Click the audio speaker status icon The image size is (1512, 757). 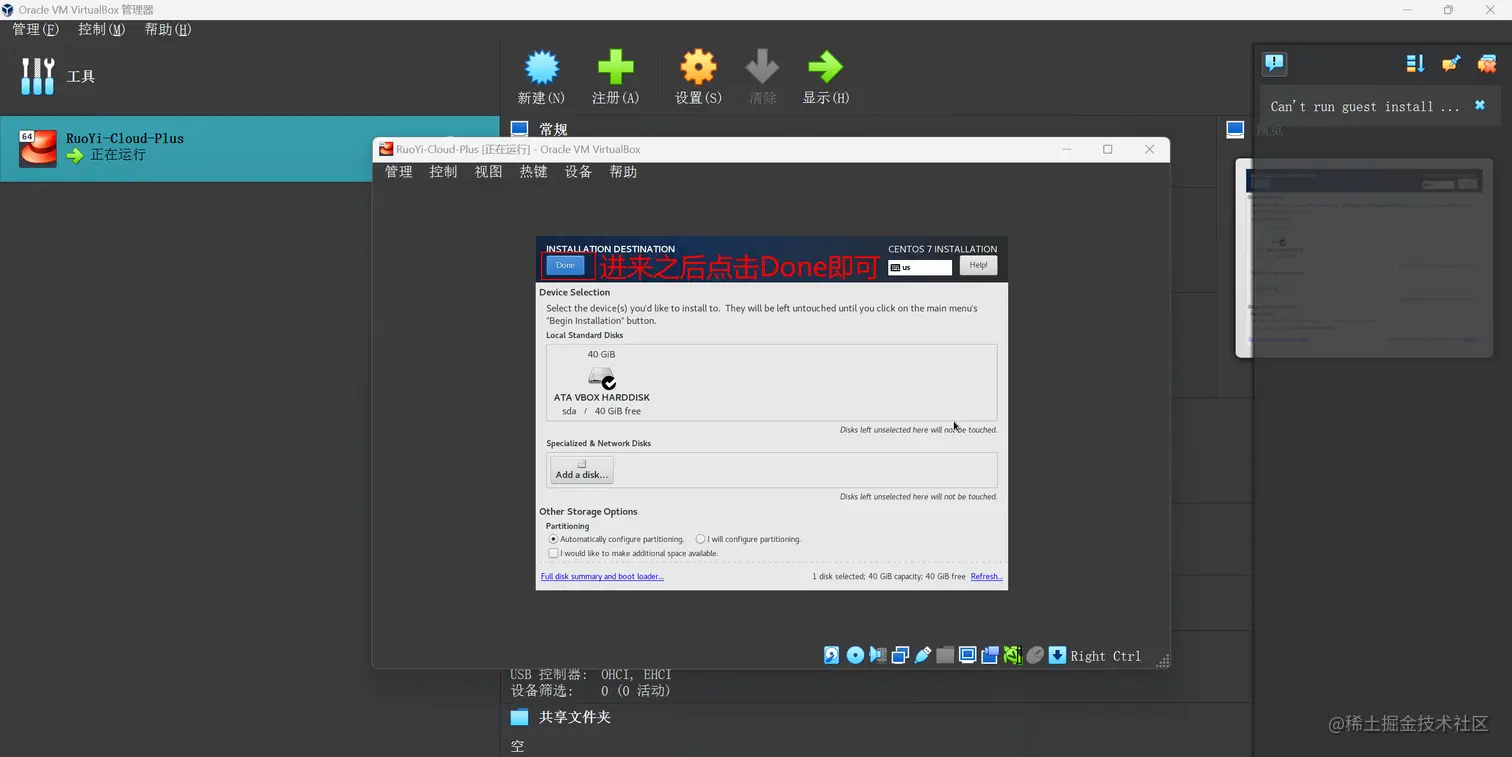click(x=878, y=655)
